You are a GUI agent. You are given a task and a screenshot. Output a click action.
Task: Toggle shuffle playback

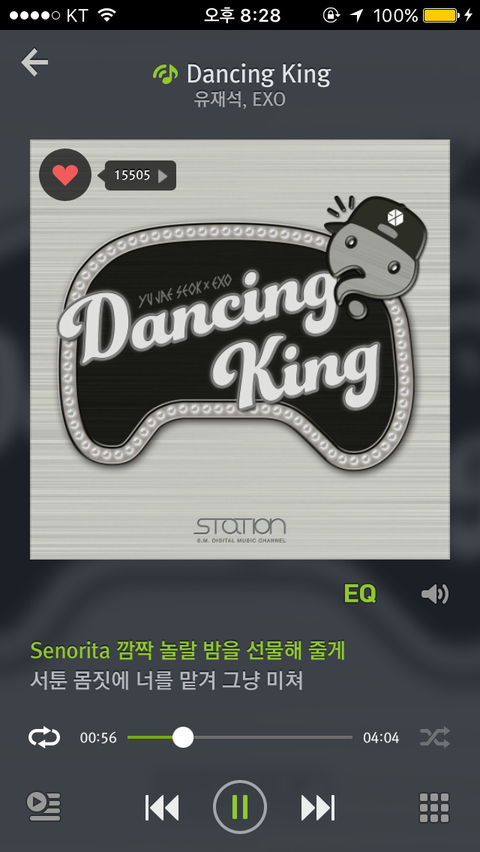pyautogui.click(x=435, y=737)
